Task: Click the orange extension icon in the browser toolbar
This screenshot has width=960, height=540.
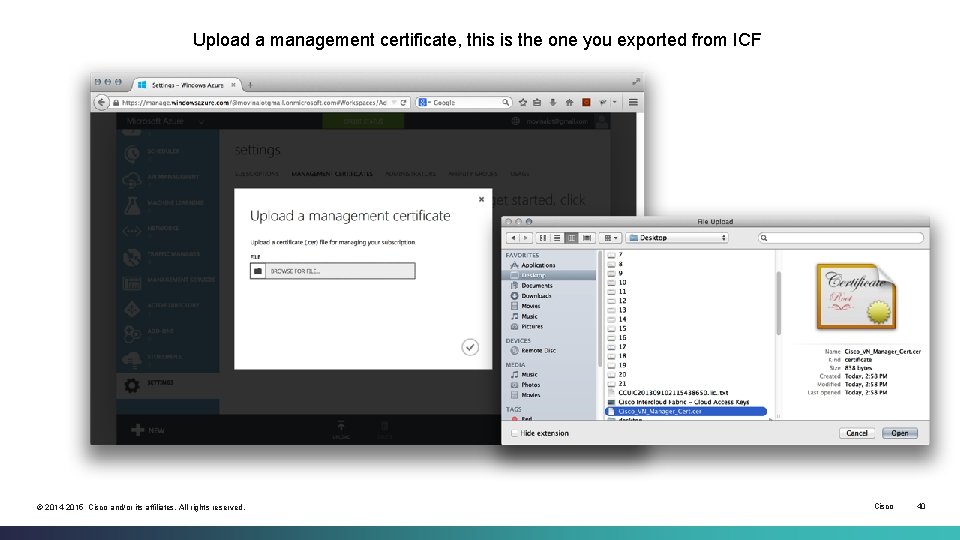Action: tap(586, 102)
